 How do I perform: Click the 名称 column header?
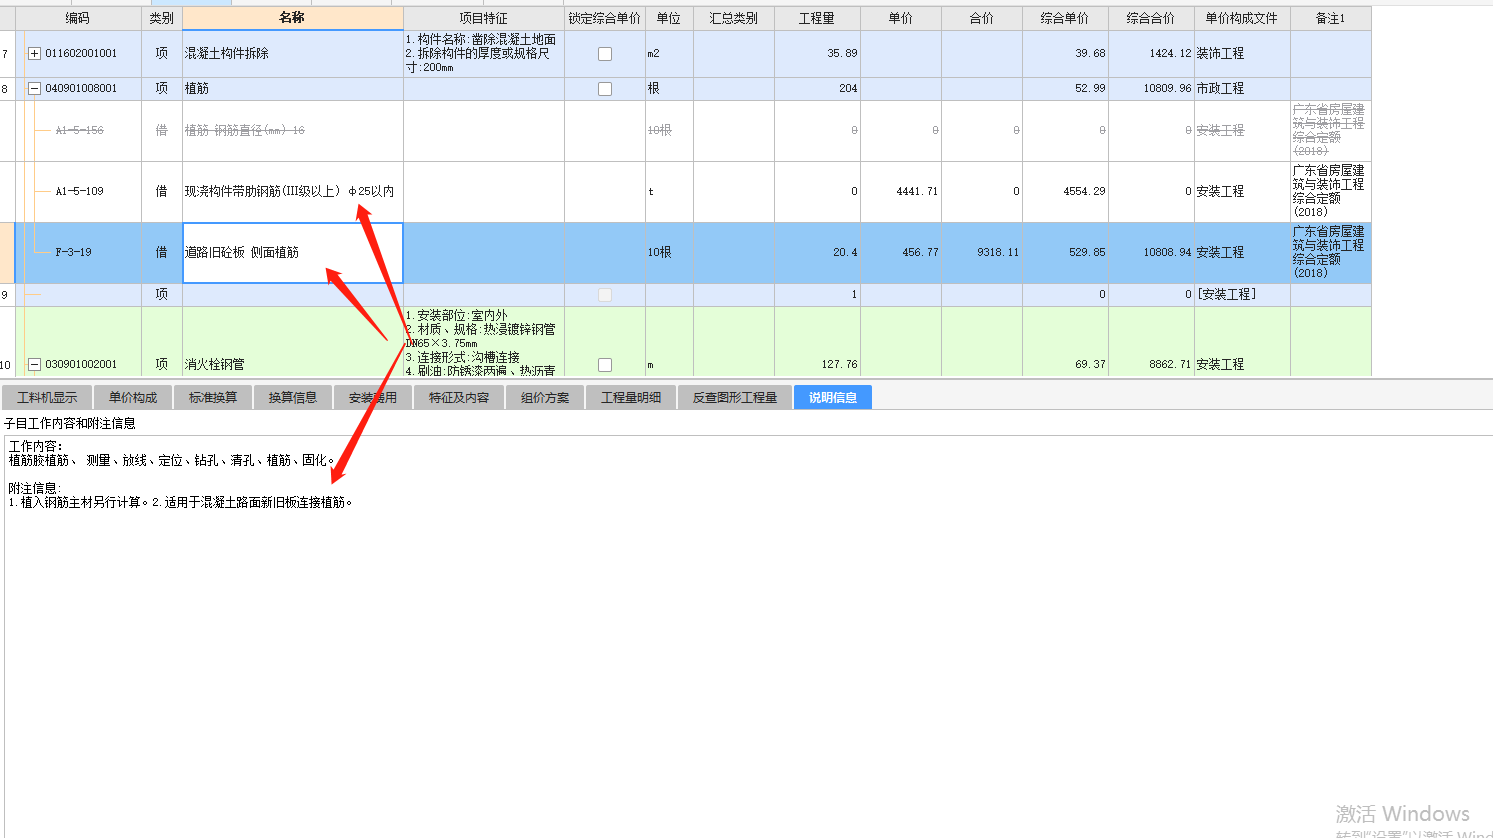[x=293, y=18]
